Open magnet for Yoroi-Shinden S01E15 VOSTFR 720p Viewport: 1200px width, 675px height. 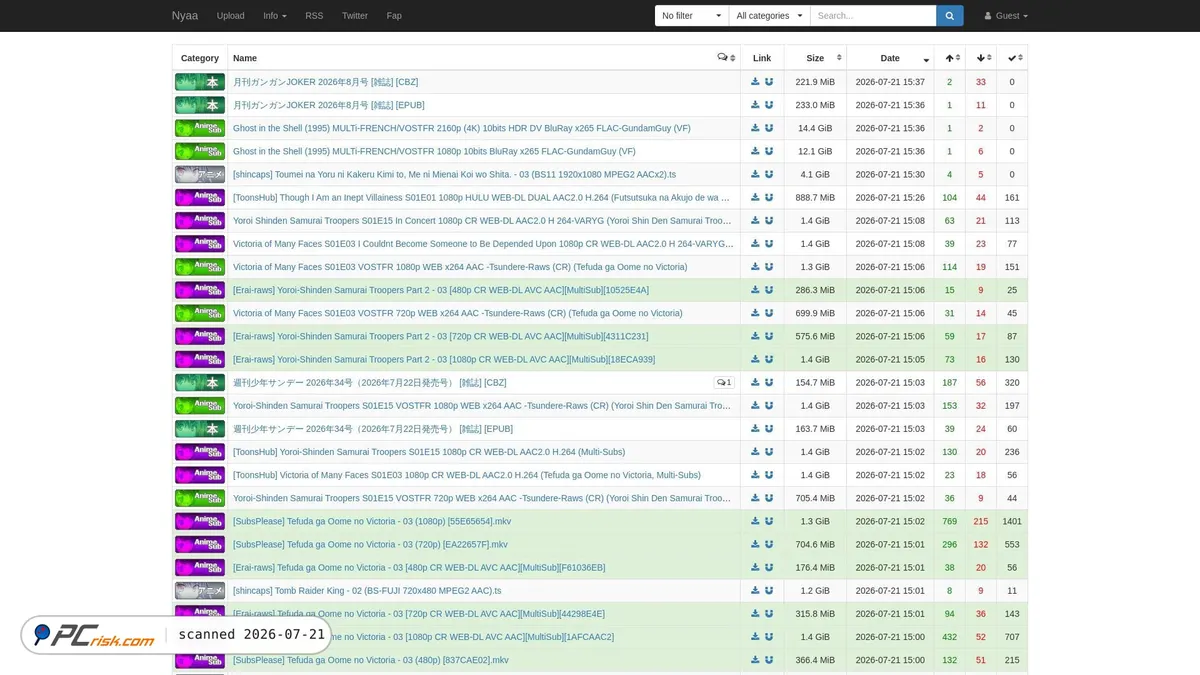(x=769, y=498)
